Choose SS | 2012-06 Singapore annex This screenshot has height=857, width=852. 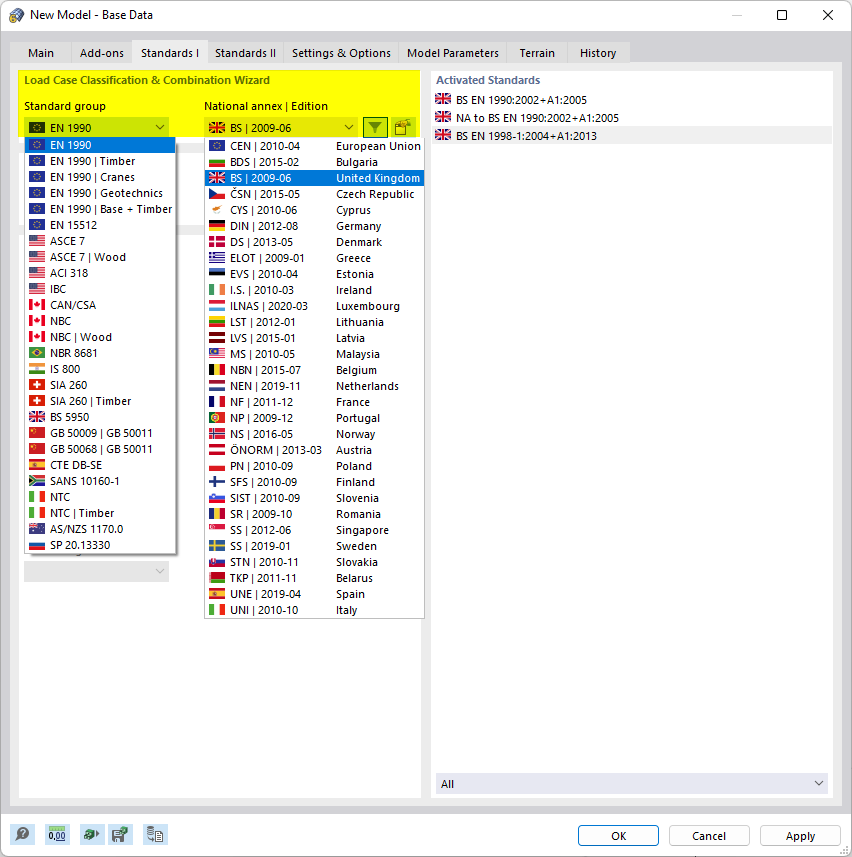pos(314,530)
